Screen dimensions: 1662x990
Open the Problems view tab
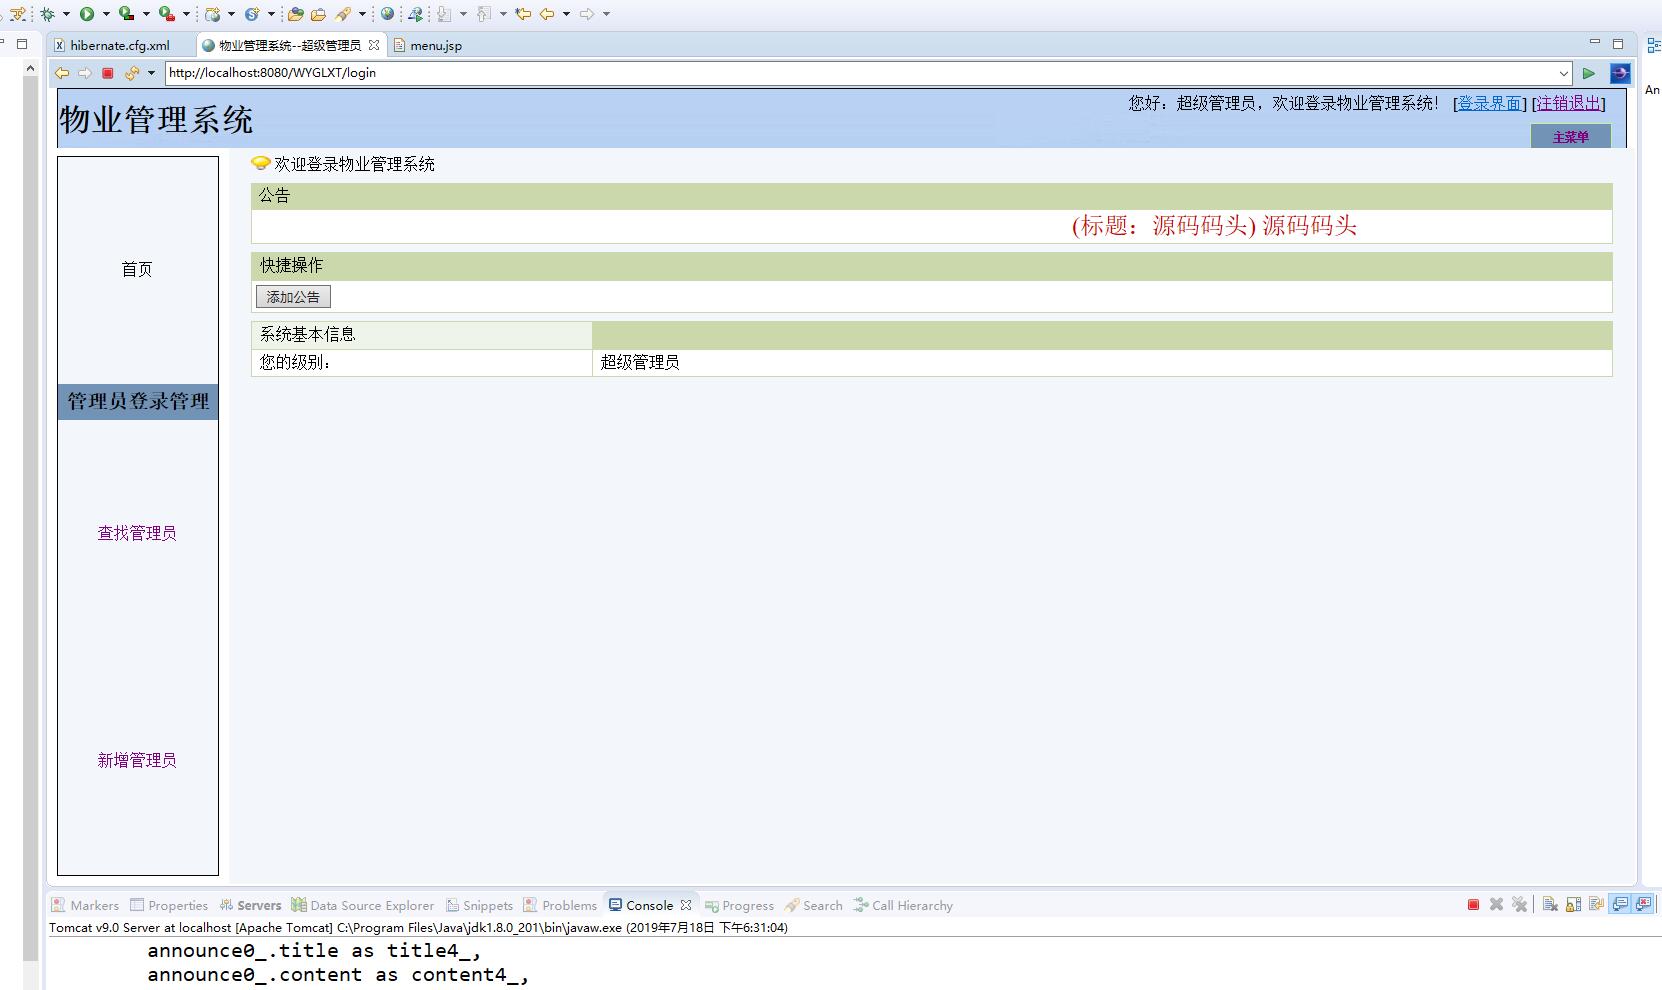click(x=560, y=905)
